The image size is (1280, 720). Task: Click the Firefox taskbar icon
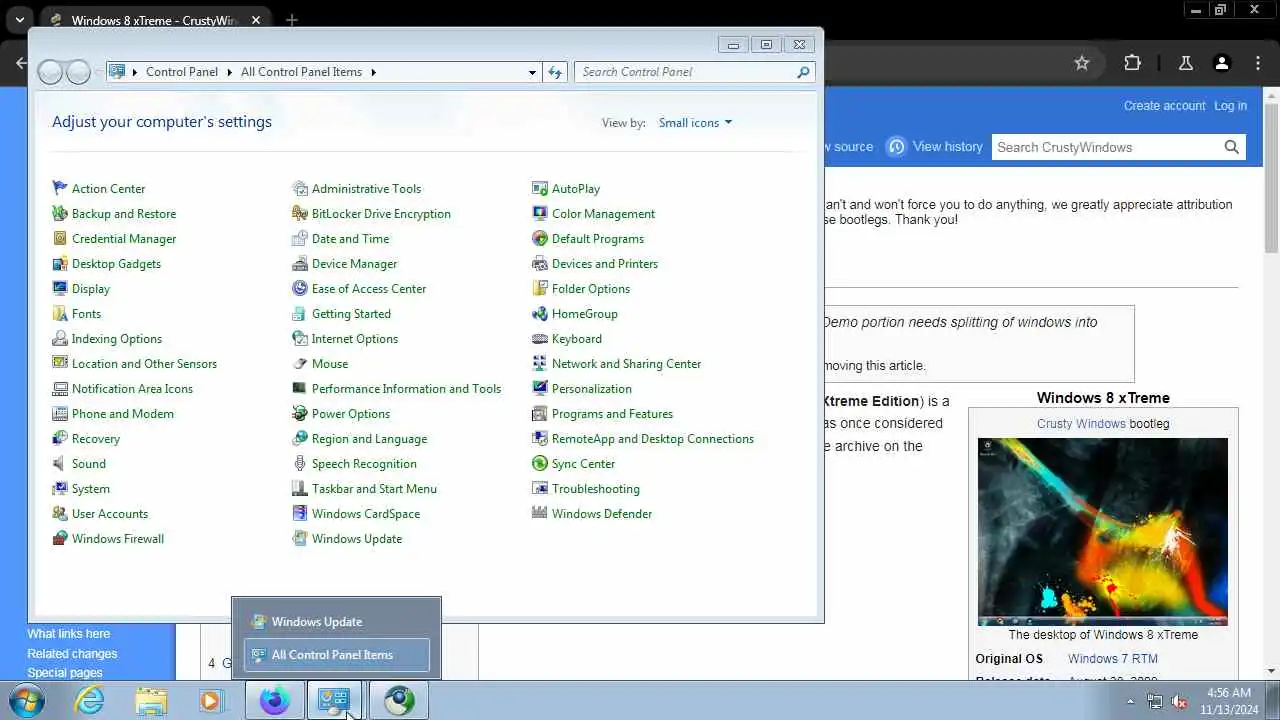(274, 701)
